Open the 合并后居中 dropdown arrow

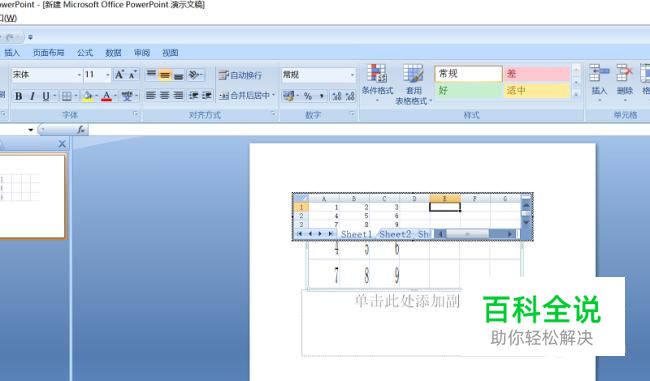click(274, 95)
